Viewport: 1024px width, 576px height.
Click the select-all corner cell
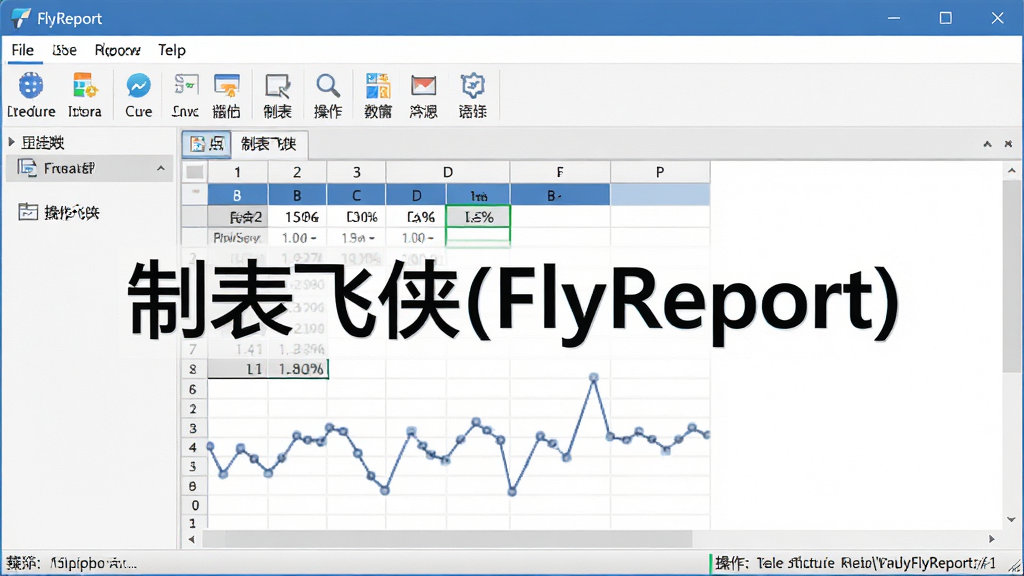click(x=195, y=172)
